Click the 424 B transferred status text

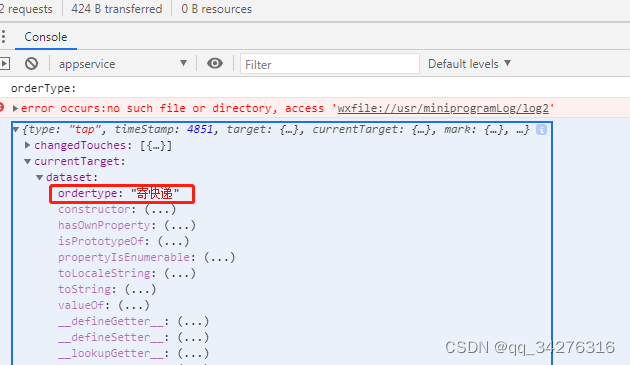pyautogui.click(x=117, y=9)
